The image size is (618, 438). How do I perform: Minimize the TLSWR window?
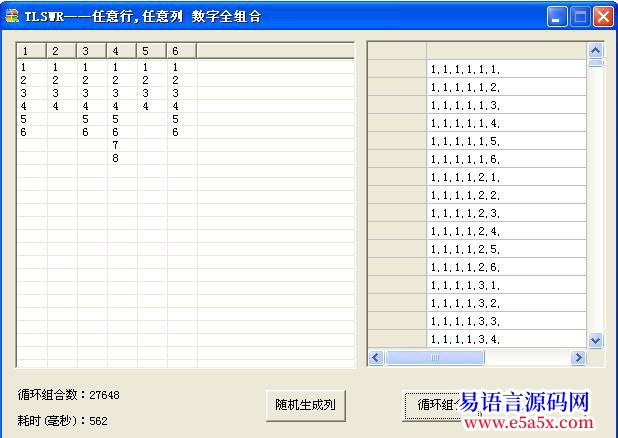pyautogui.click(x=557, y=17)
